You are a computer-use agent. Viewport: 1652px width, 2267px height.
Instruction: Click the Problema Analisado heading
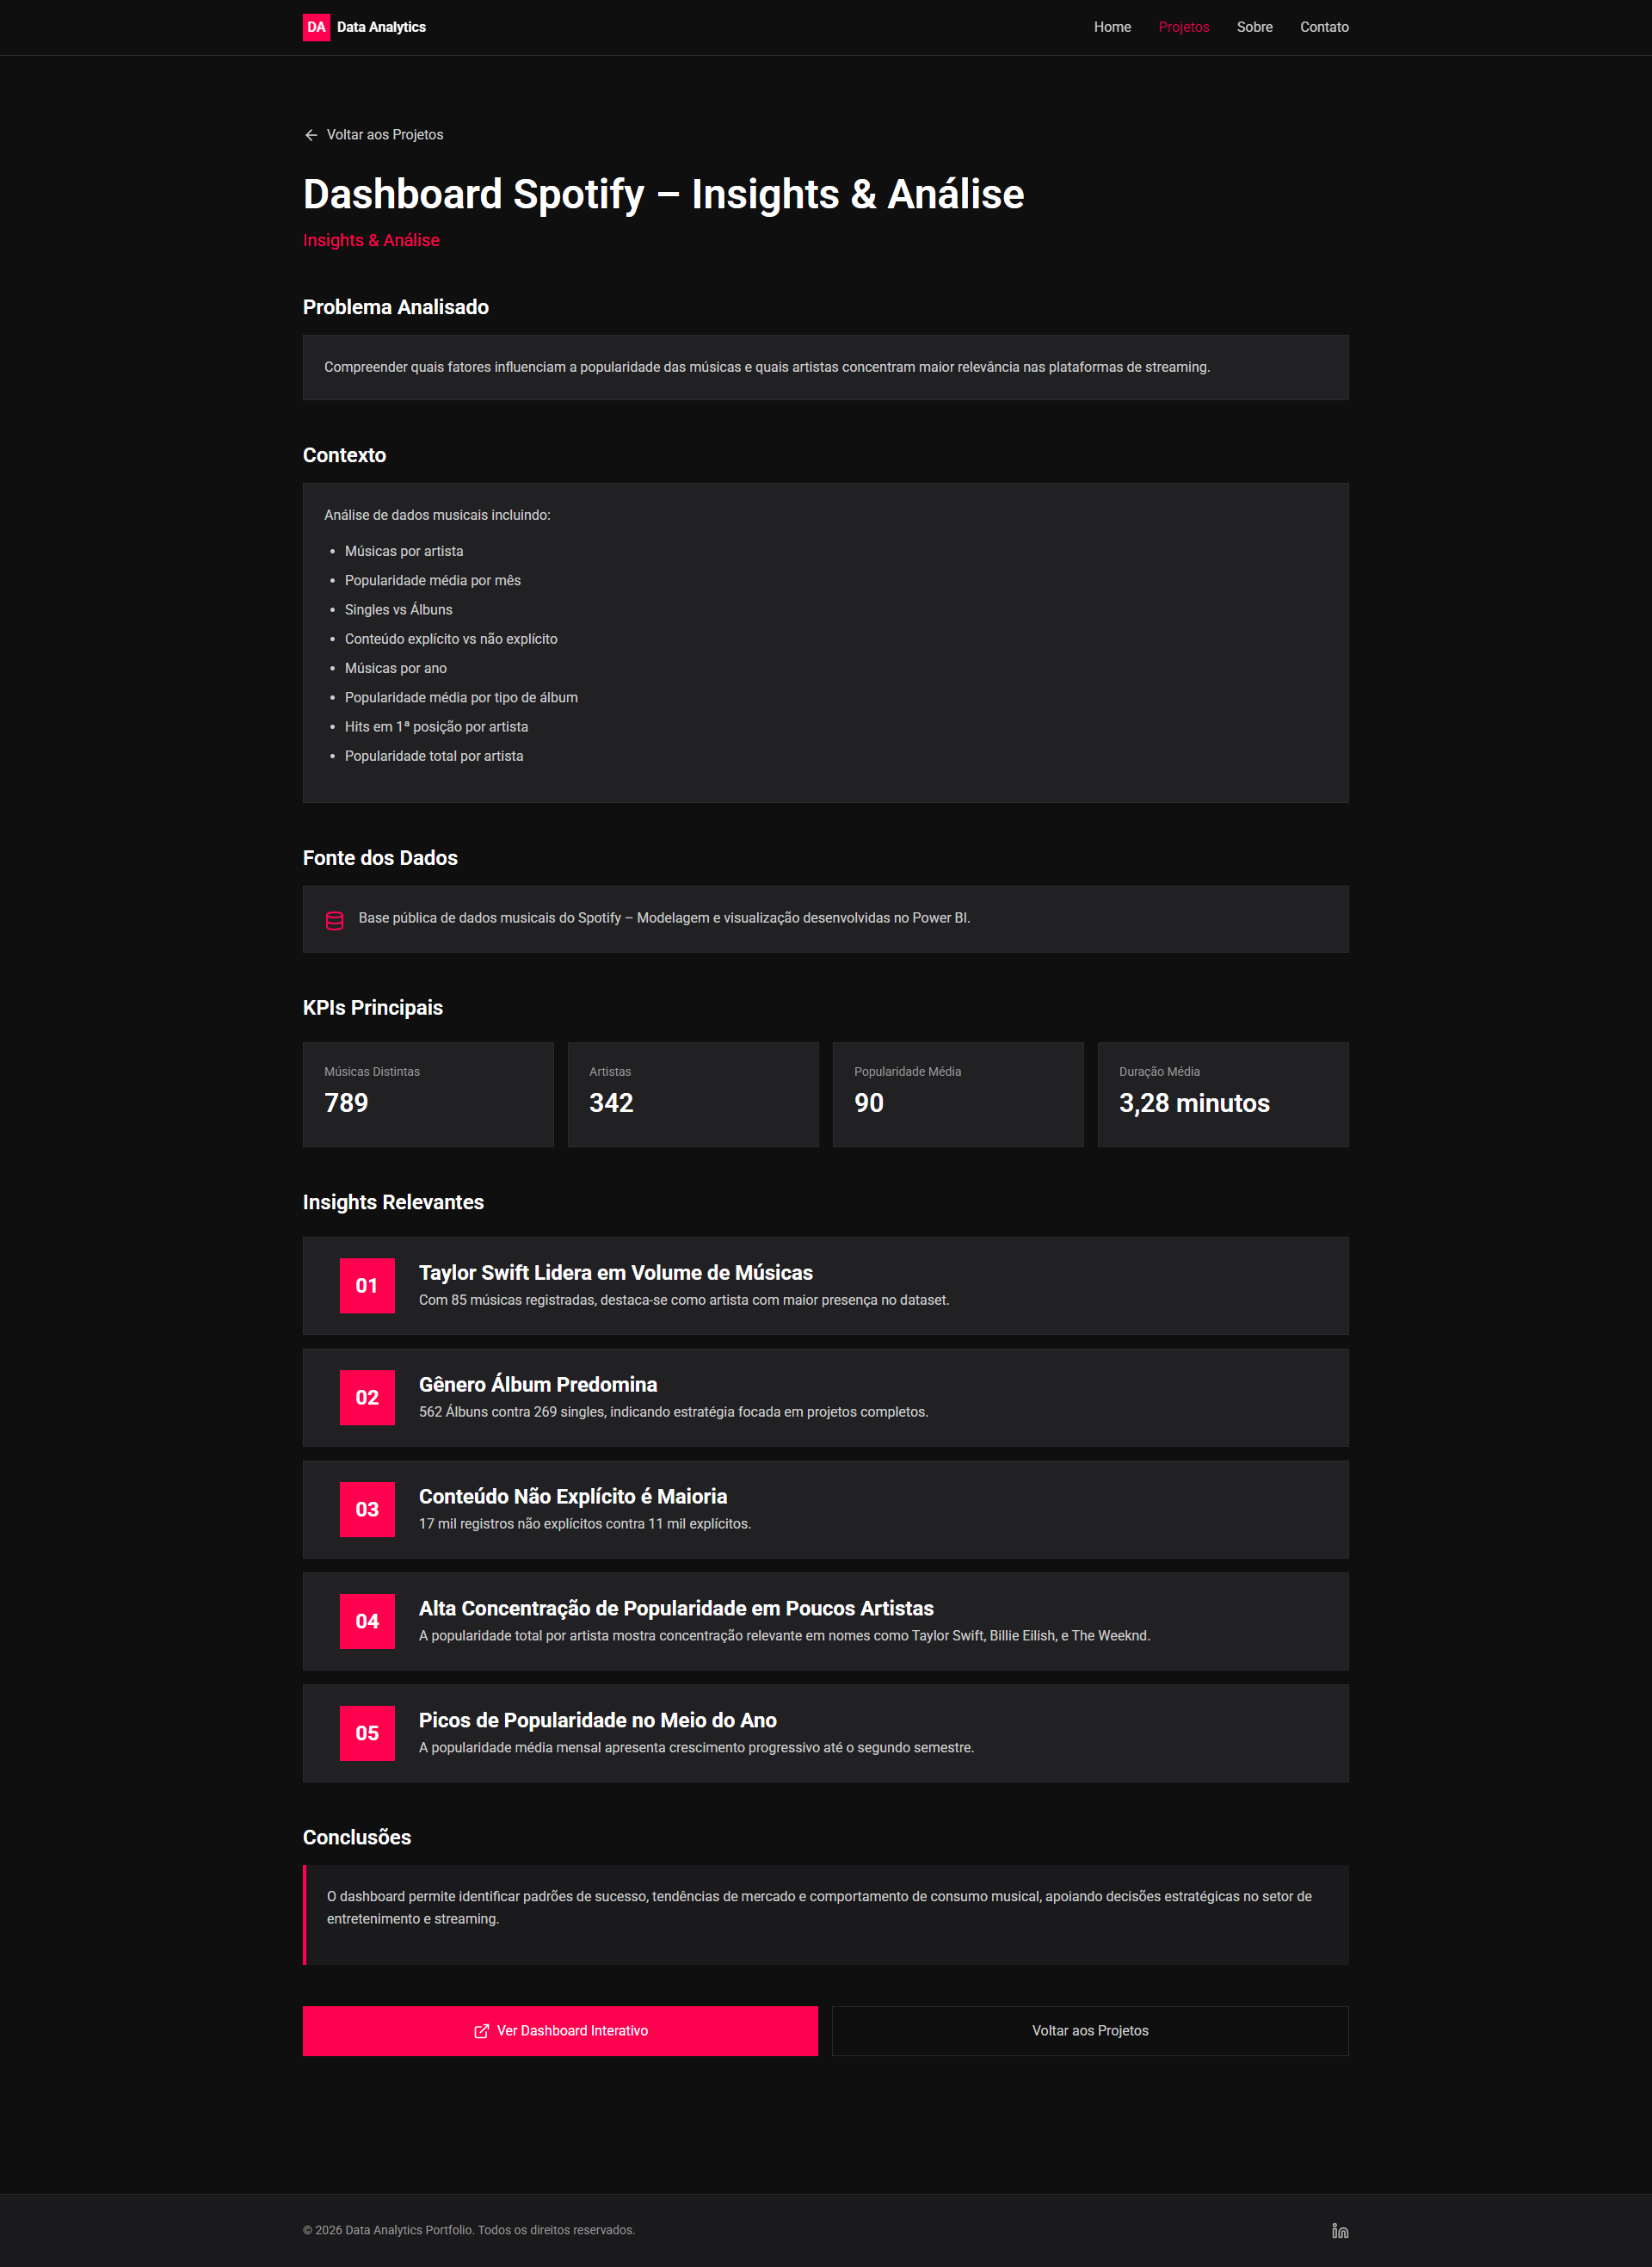click(x=396, y=307)
